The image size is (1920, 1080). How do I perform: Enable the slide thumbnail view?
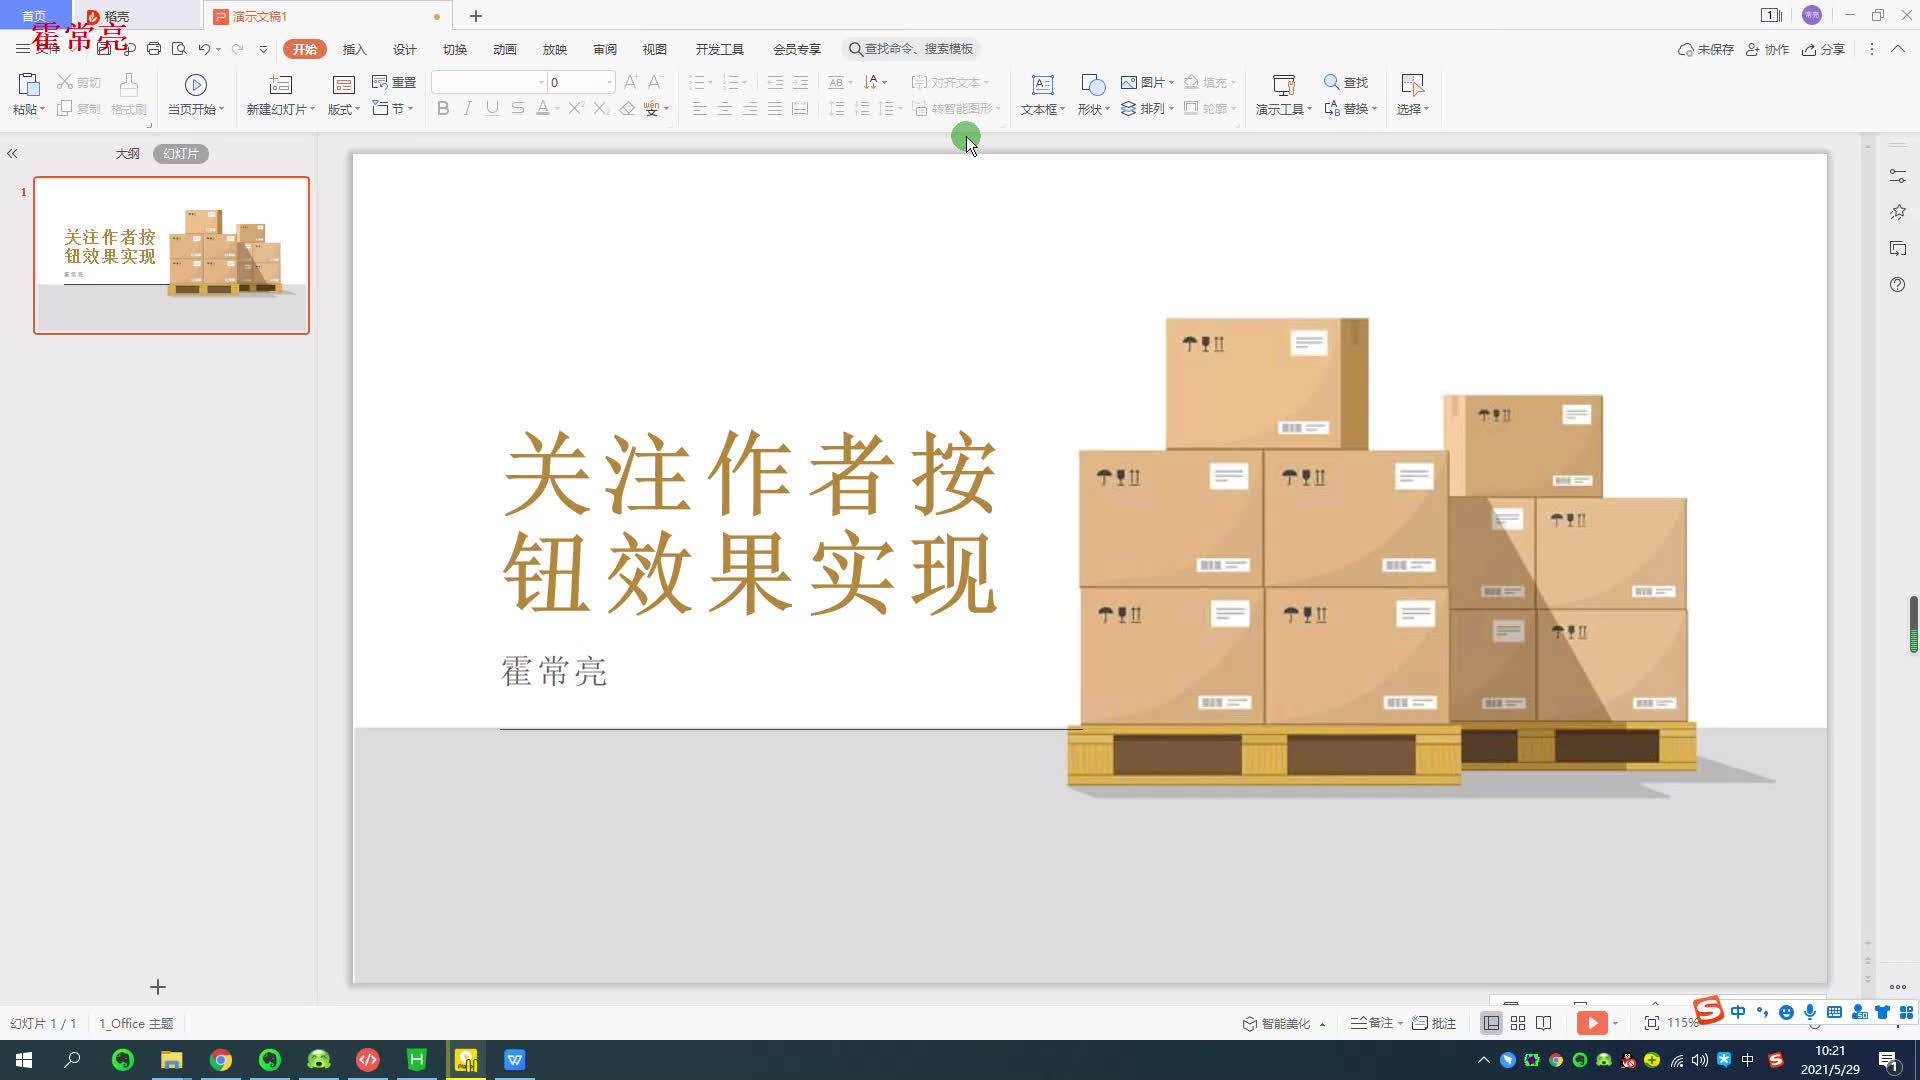click(x=179, y=153)
